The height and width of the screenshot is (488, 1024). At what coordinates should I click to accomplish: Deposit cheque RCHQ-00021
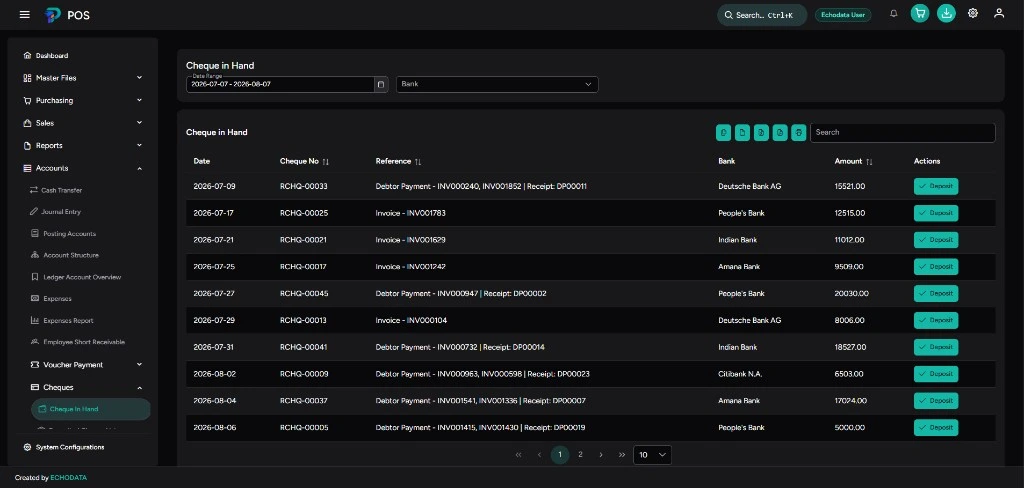pyautogui.click(x=936, y=240)
